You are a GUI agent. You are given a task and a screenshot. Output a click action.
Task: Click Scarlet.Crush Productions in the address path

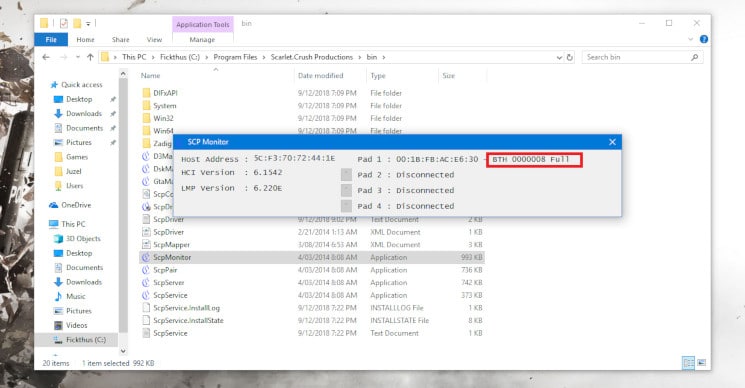pos(312,57)
